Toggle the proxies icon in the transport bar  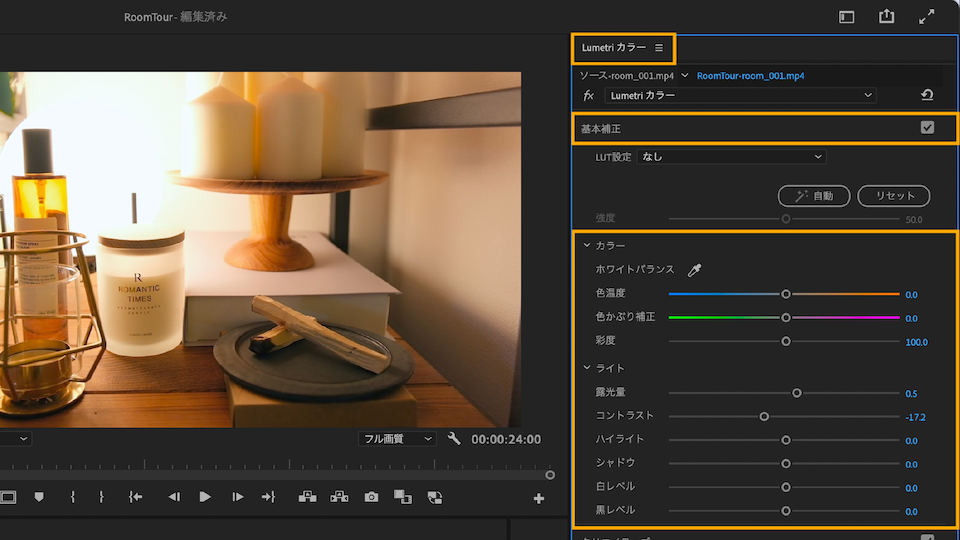(435, 497)
